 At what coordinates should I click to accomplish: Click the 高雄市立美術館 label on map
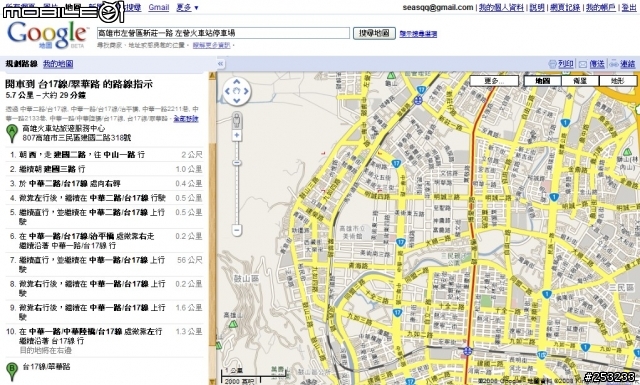[x=352, y=232]
